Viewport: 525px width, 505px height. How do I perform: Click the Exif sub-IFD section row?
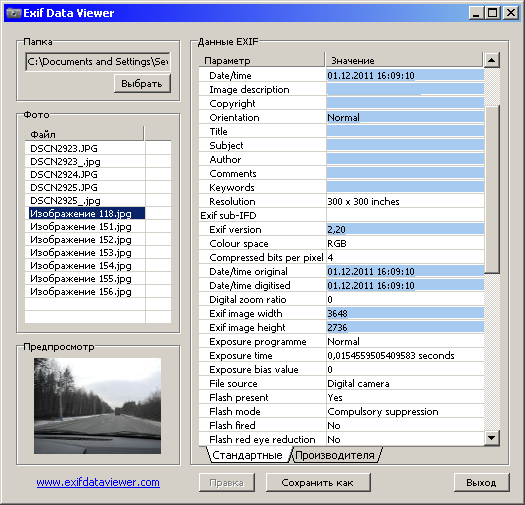(x=342, y=215)
